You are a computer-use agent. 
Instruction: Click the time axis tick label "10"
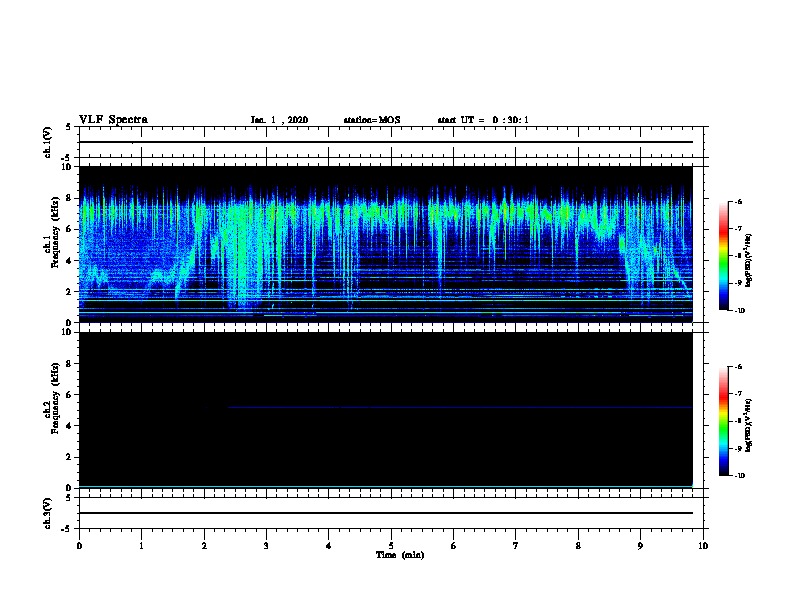[703, 546]
